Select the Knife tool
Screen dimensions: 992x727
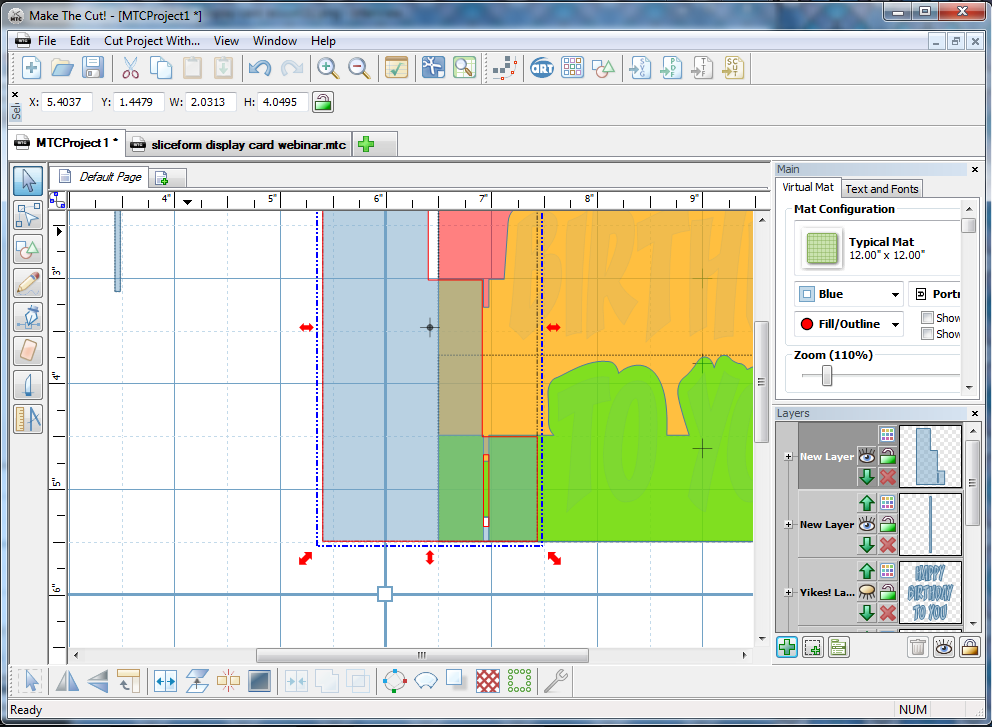tap(28, 385)
